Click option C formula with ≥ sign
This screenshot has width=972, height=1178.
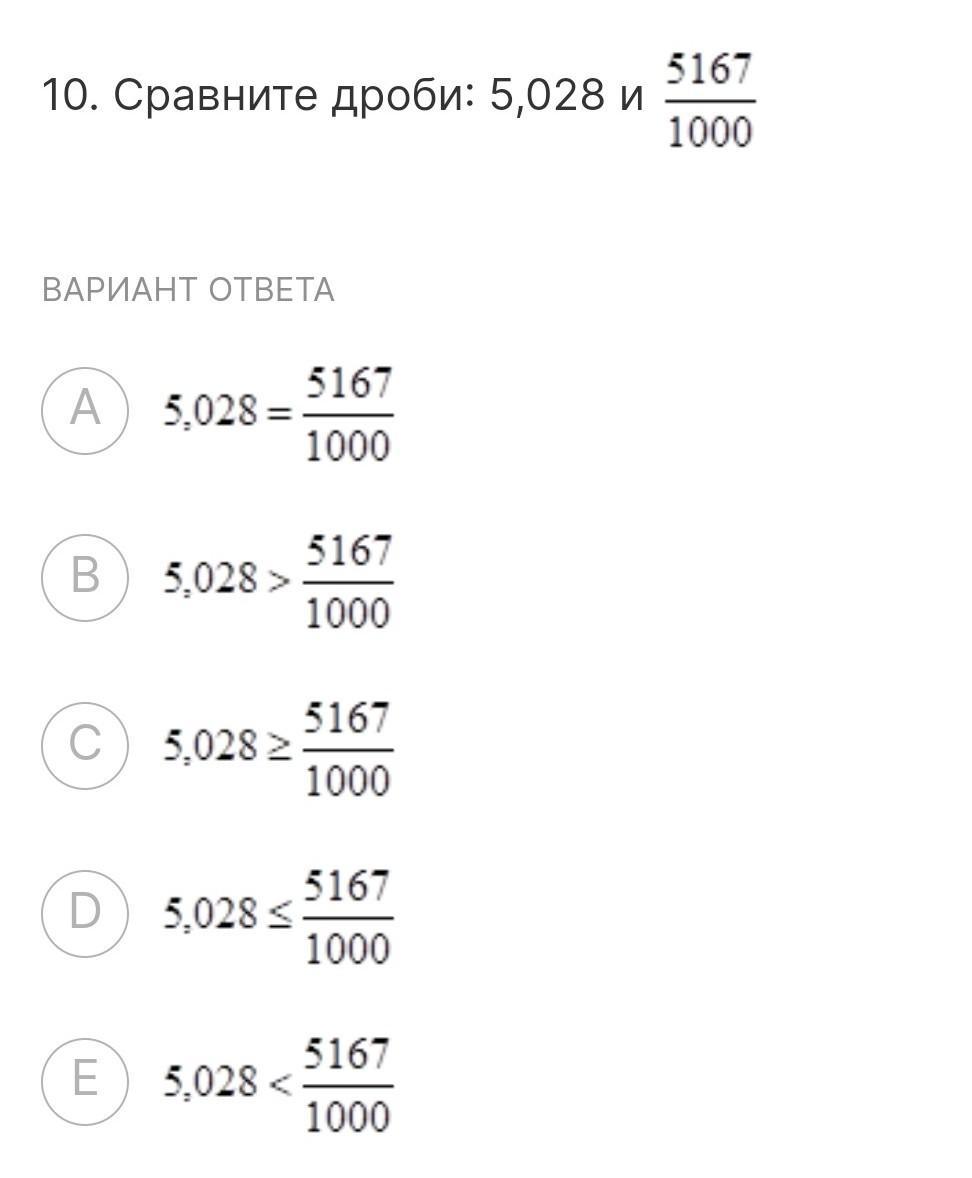coord(278,749)
